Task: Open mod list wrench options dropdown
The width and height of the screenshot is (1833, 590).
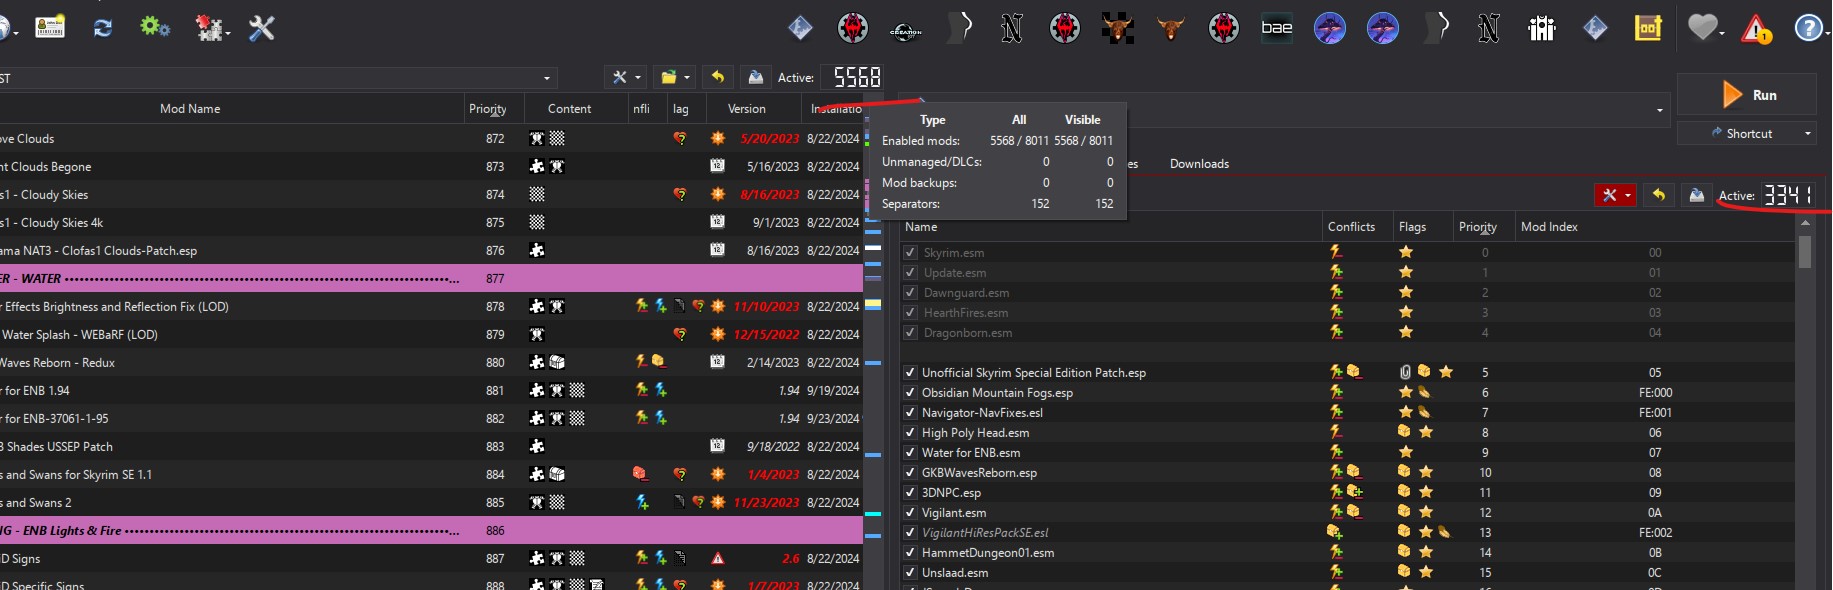Action: click(x=626, y=77)
